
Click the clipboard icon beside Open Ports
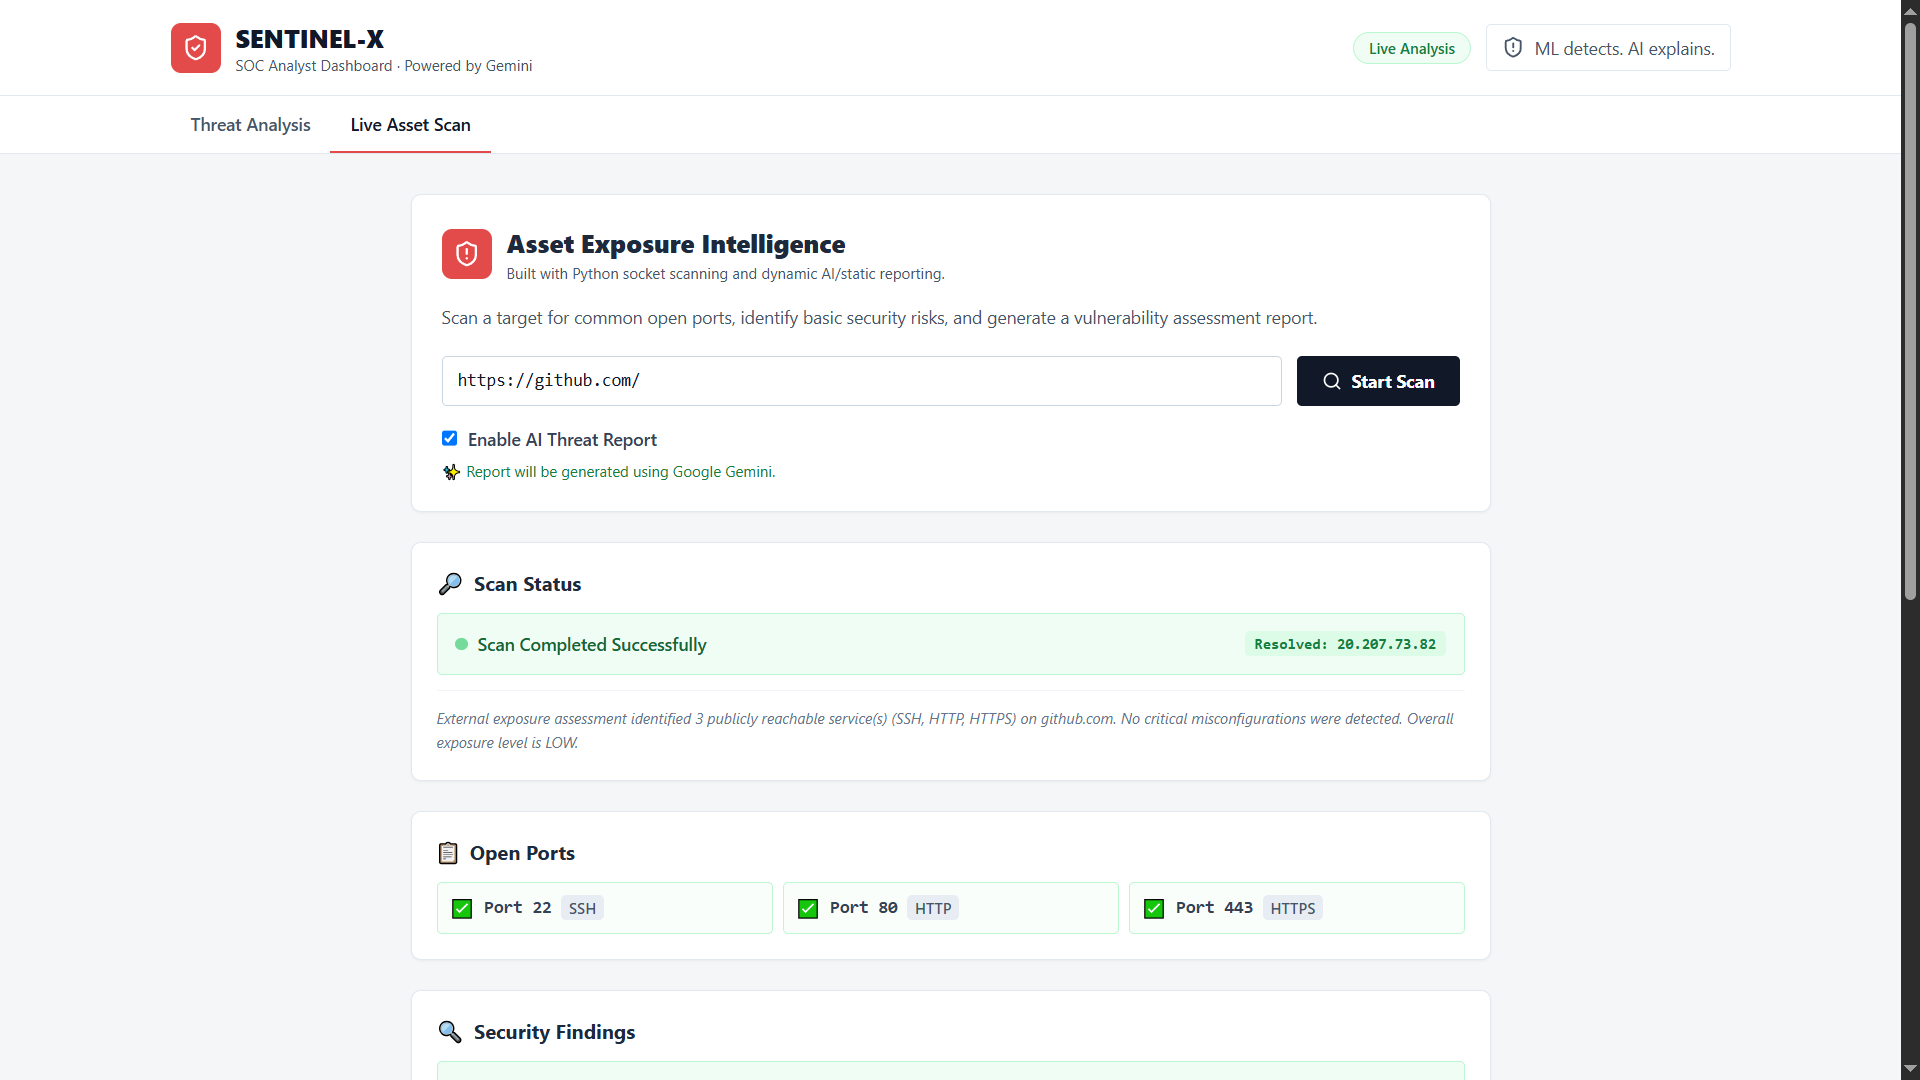(448, 853)
